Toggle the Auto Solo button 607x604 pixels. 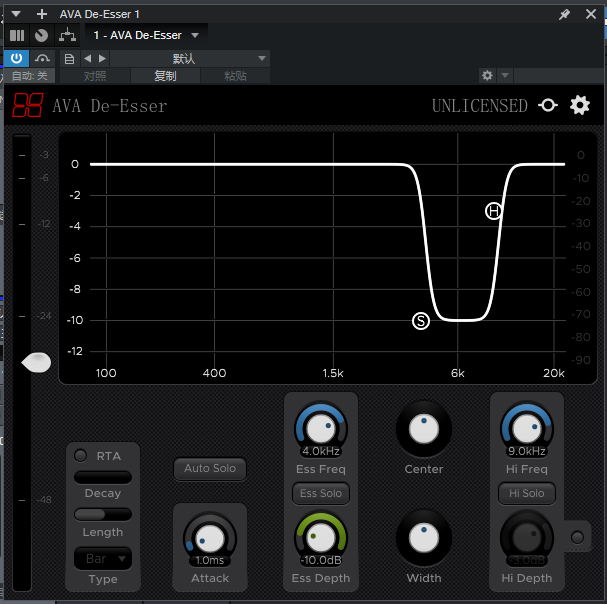(210, 468)
